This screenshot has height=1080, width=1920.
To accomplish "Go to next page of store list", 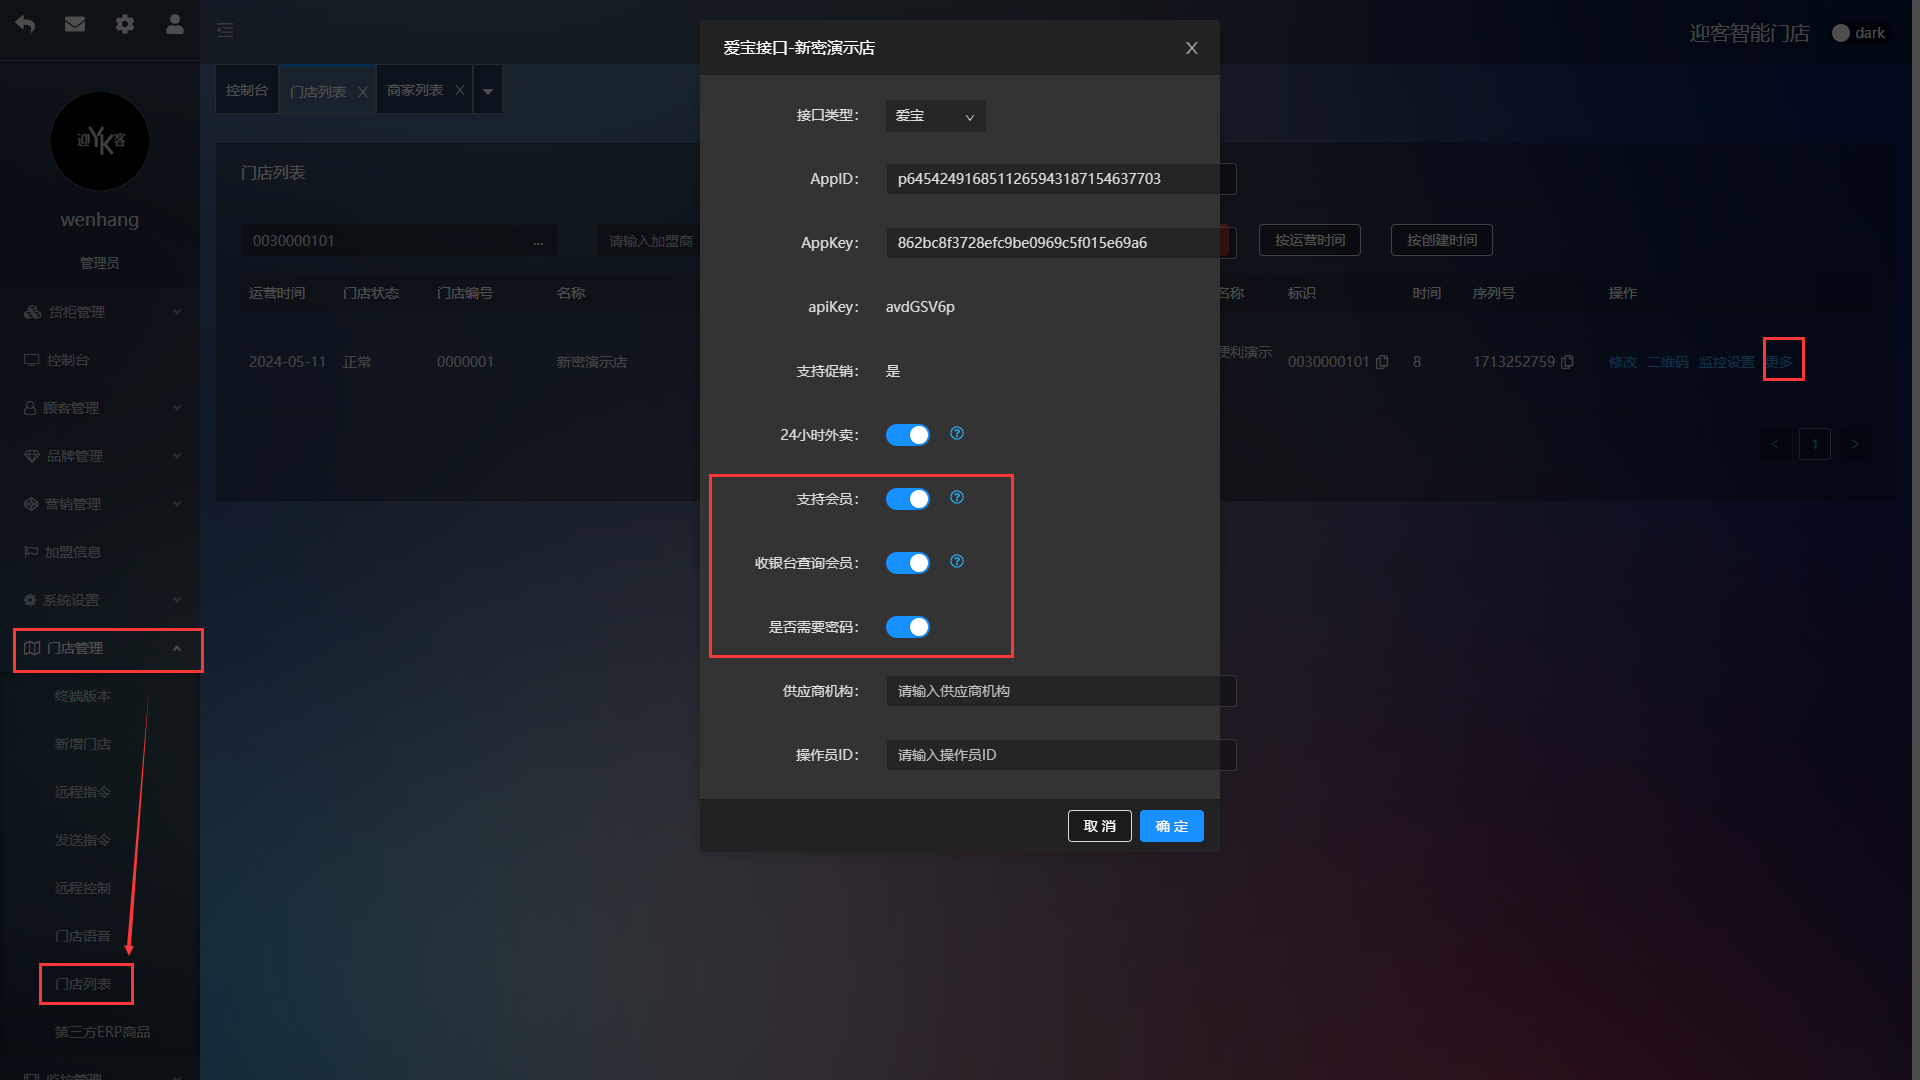I will 1855,444.
